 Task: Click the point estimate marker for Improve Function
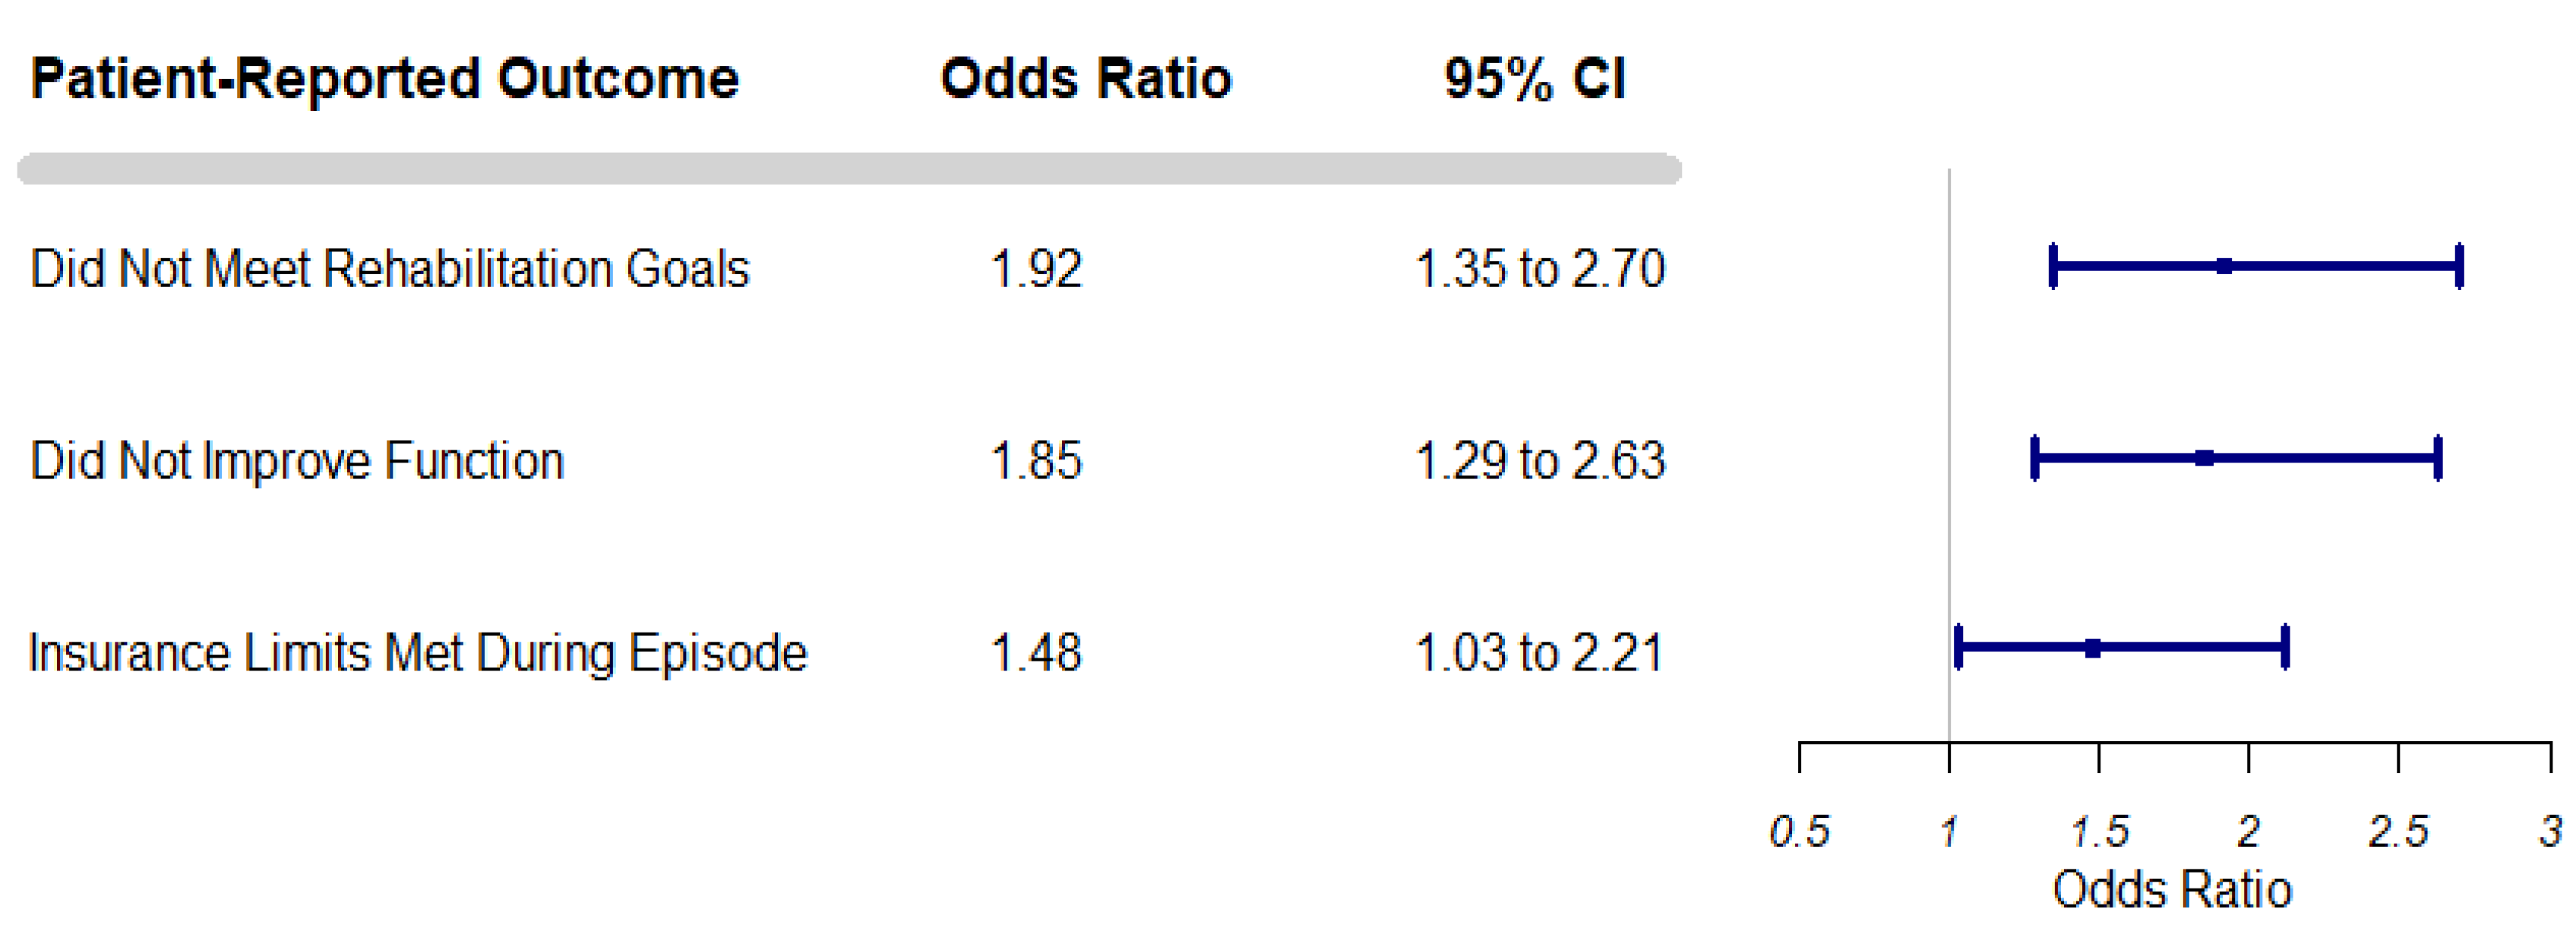click(x=2204, y=458)
